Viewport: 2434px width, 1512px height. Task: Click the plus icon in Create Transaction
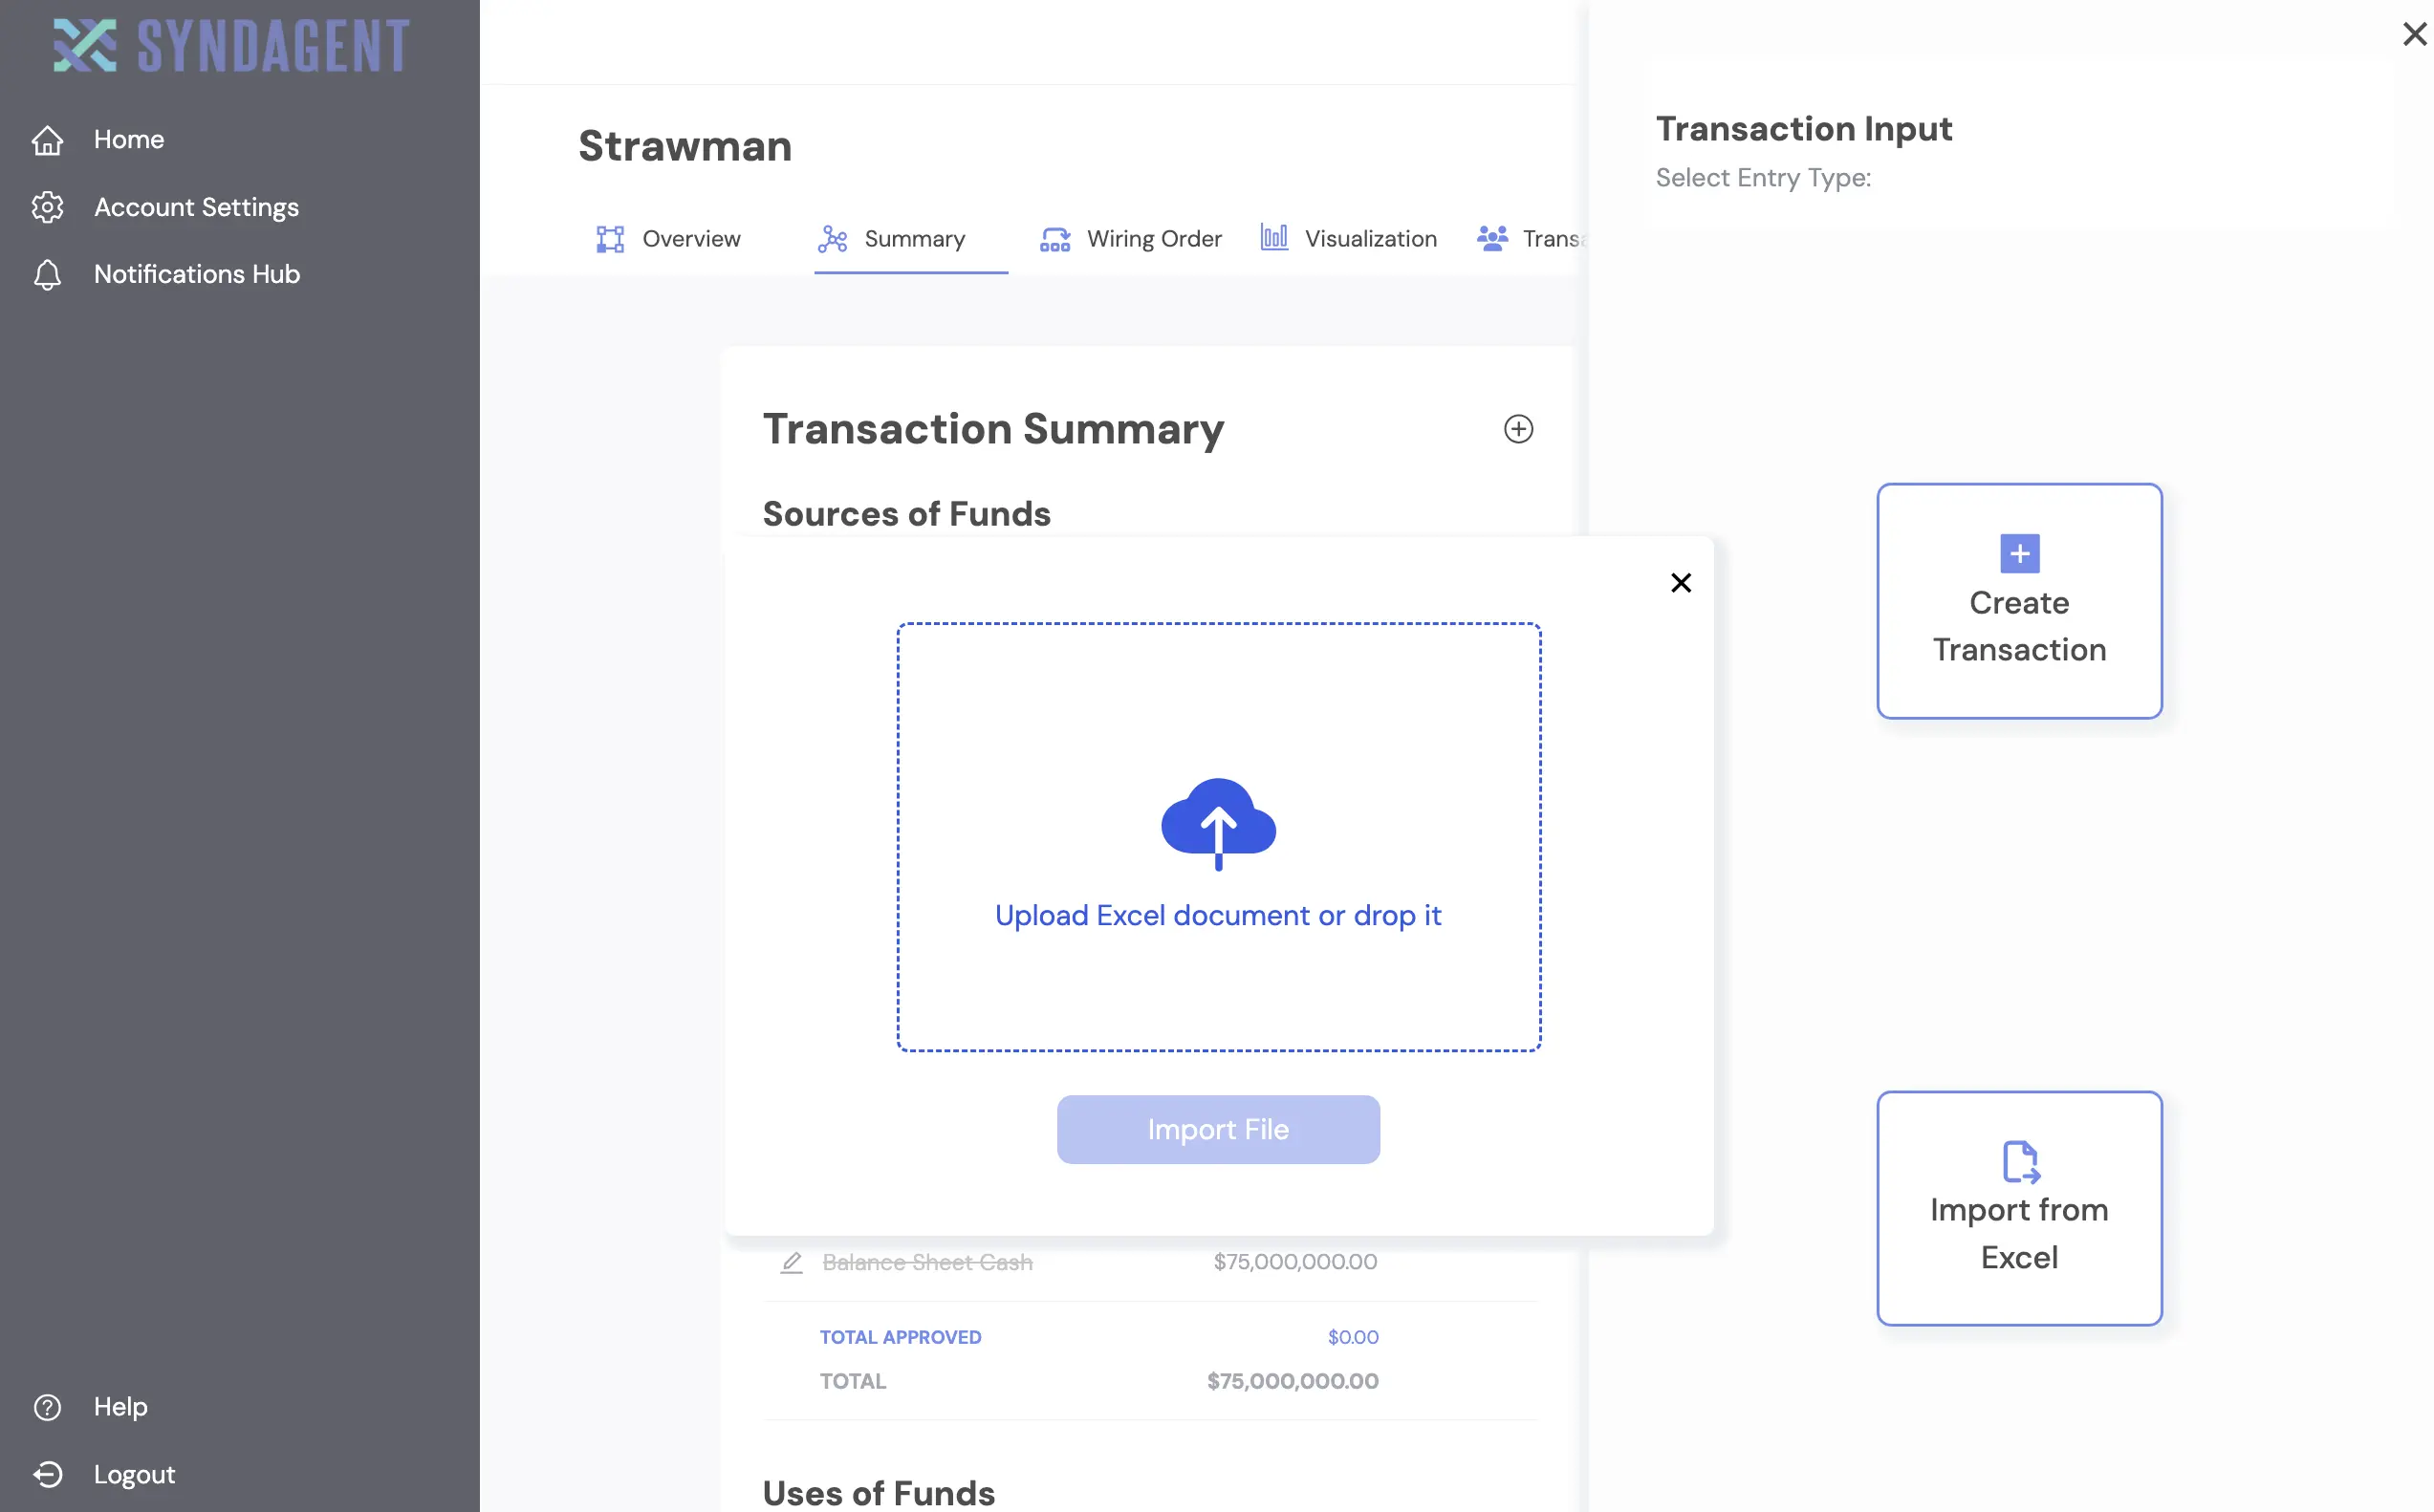2018,554
